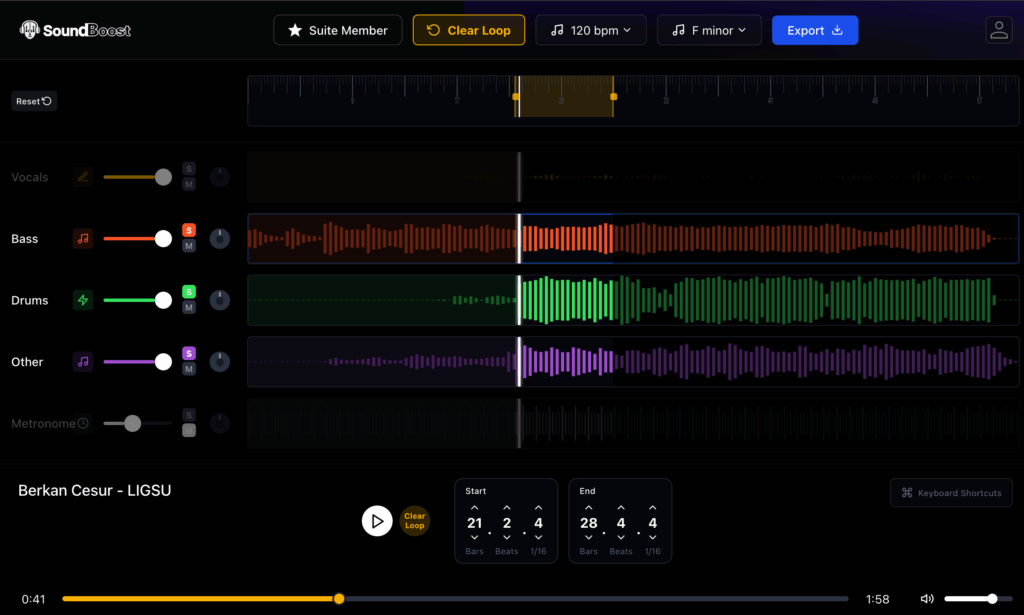Open Keyboard Shortcuts

click(951, 493)
